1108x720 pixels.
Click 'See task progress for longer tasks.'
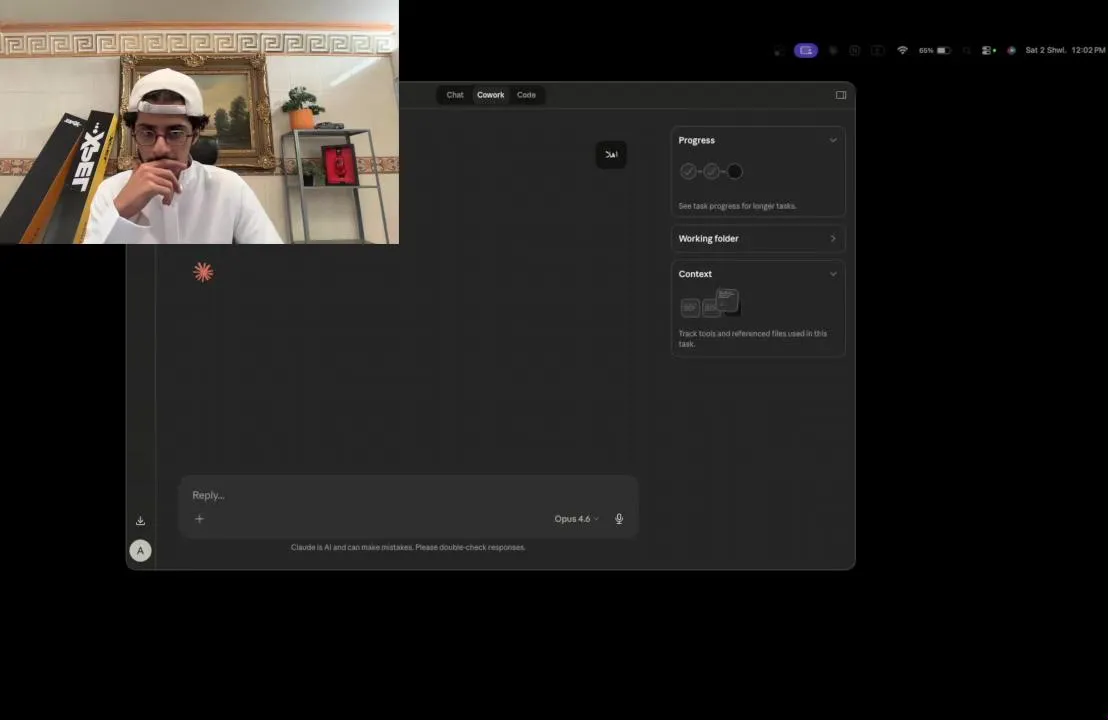(x=737, y=206)
